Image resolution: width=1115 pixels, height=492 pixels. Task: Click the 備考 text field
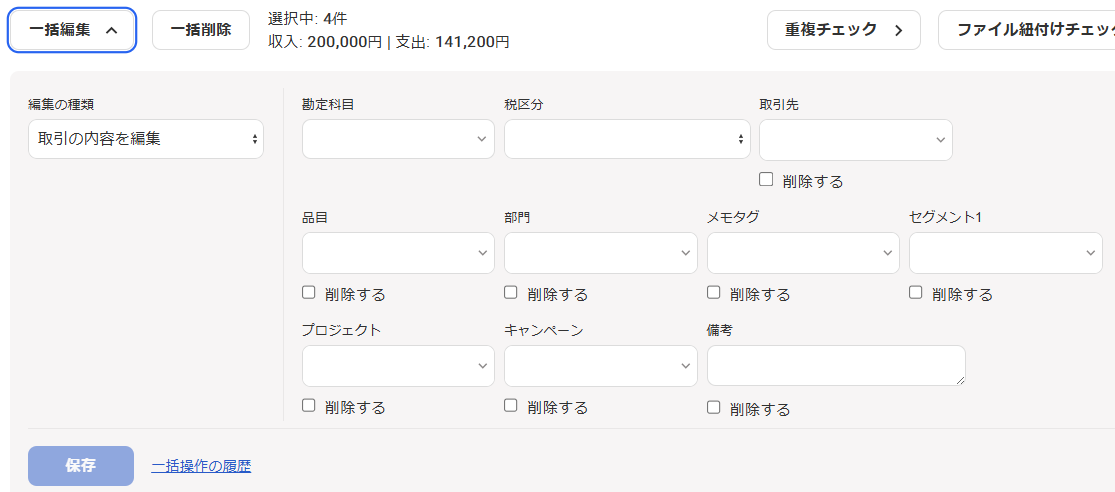(835, 366)
